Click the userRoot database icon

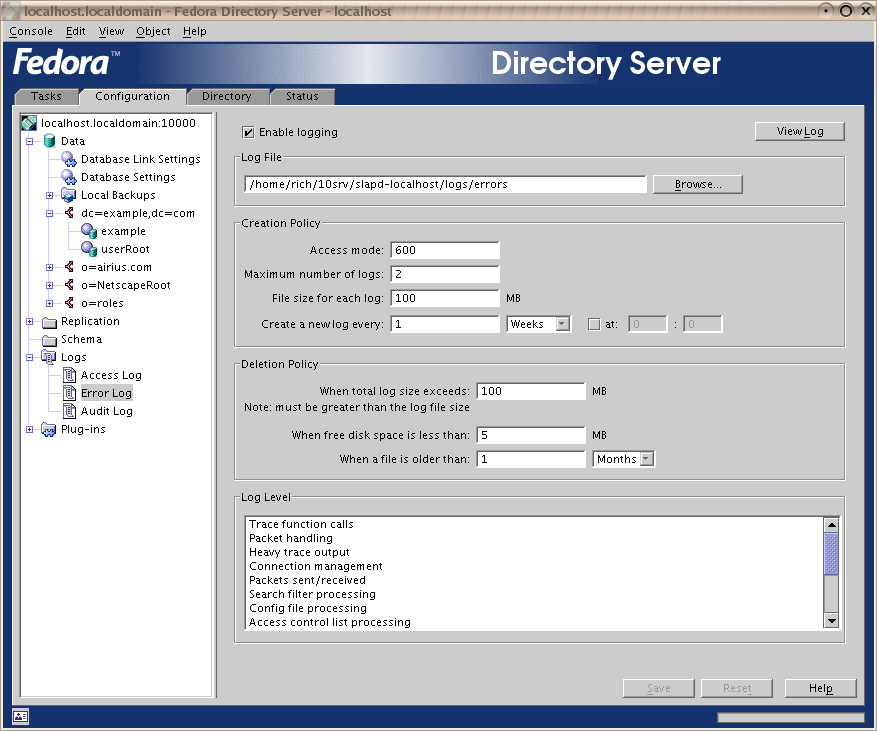(x=89, y=249)
